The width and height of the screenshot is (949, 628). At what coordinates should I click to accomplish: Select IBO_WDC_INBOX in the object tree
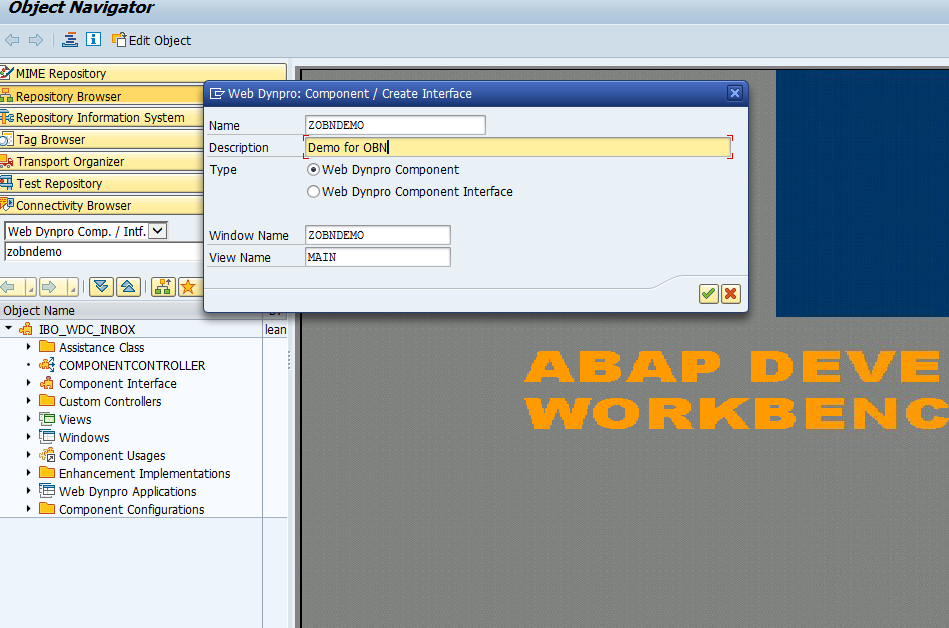pyautogui.click(x=87, y=329)
